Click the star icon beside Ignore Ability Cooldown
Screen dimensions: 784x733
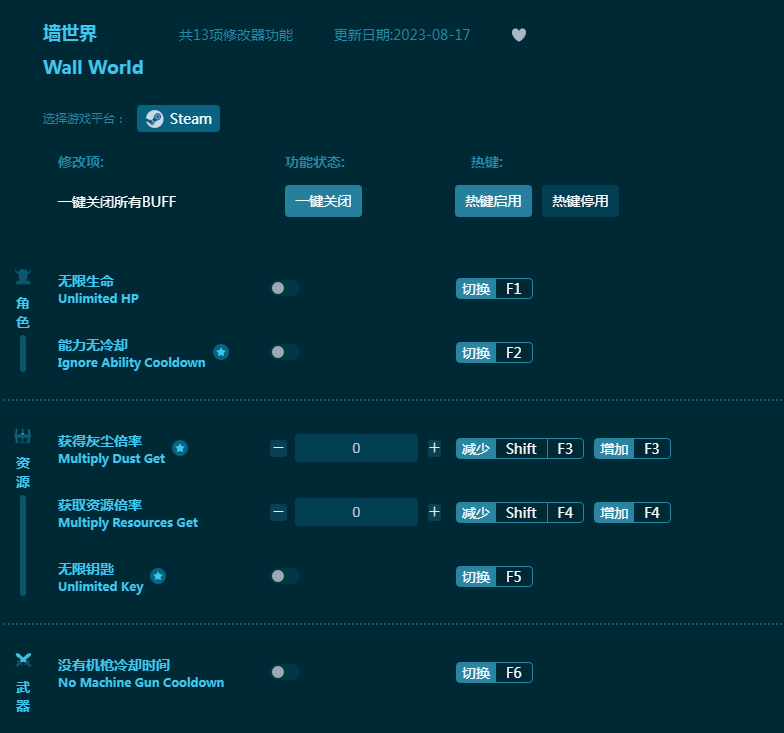[x=221, y=352]
